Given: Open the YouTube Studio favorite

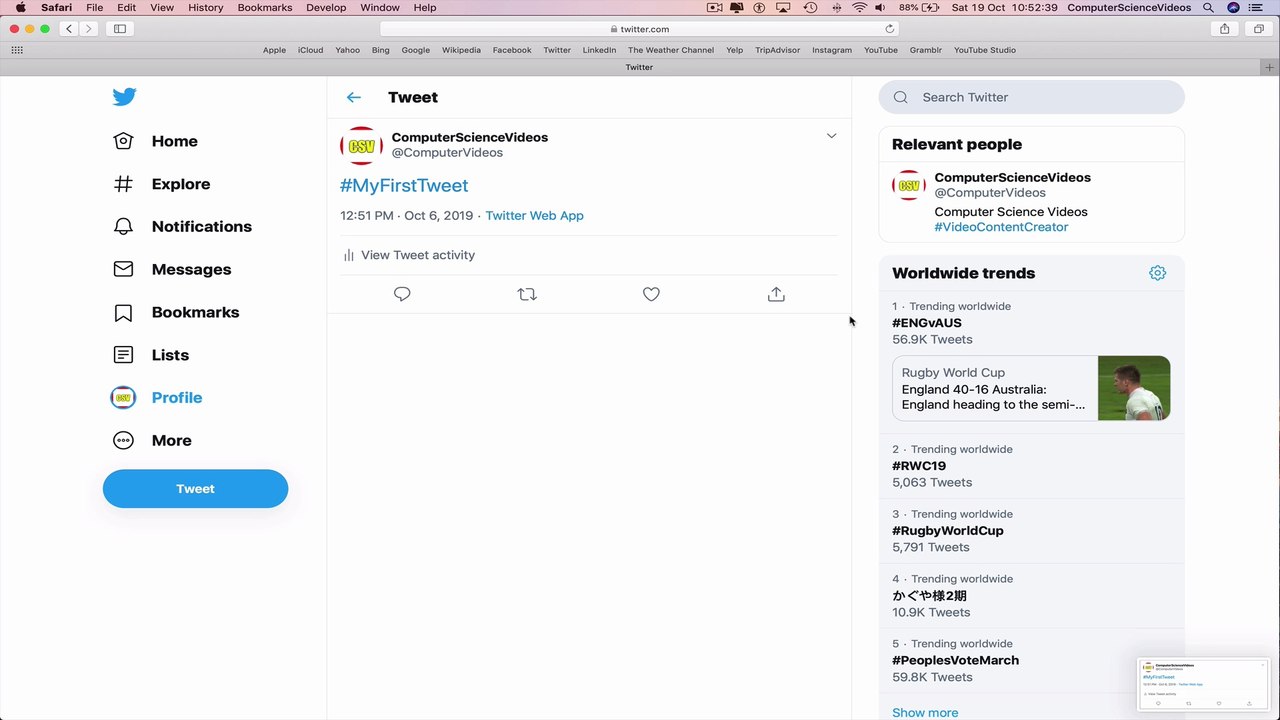Looking at the screenshot, I should point(984,50).
